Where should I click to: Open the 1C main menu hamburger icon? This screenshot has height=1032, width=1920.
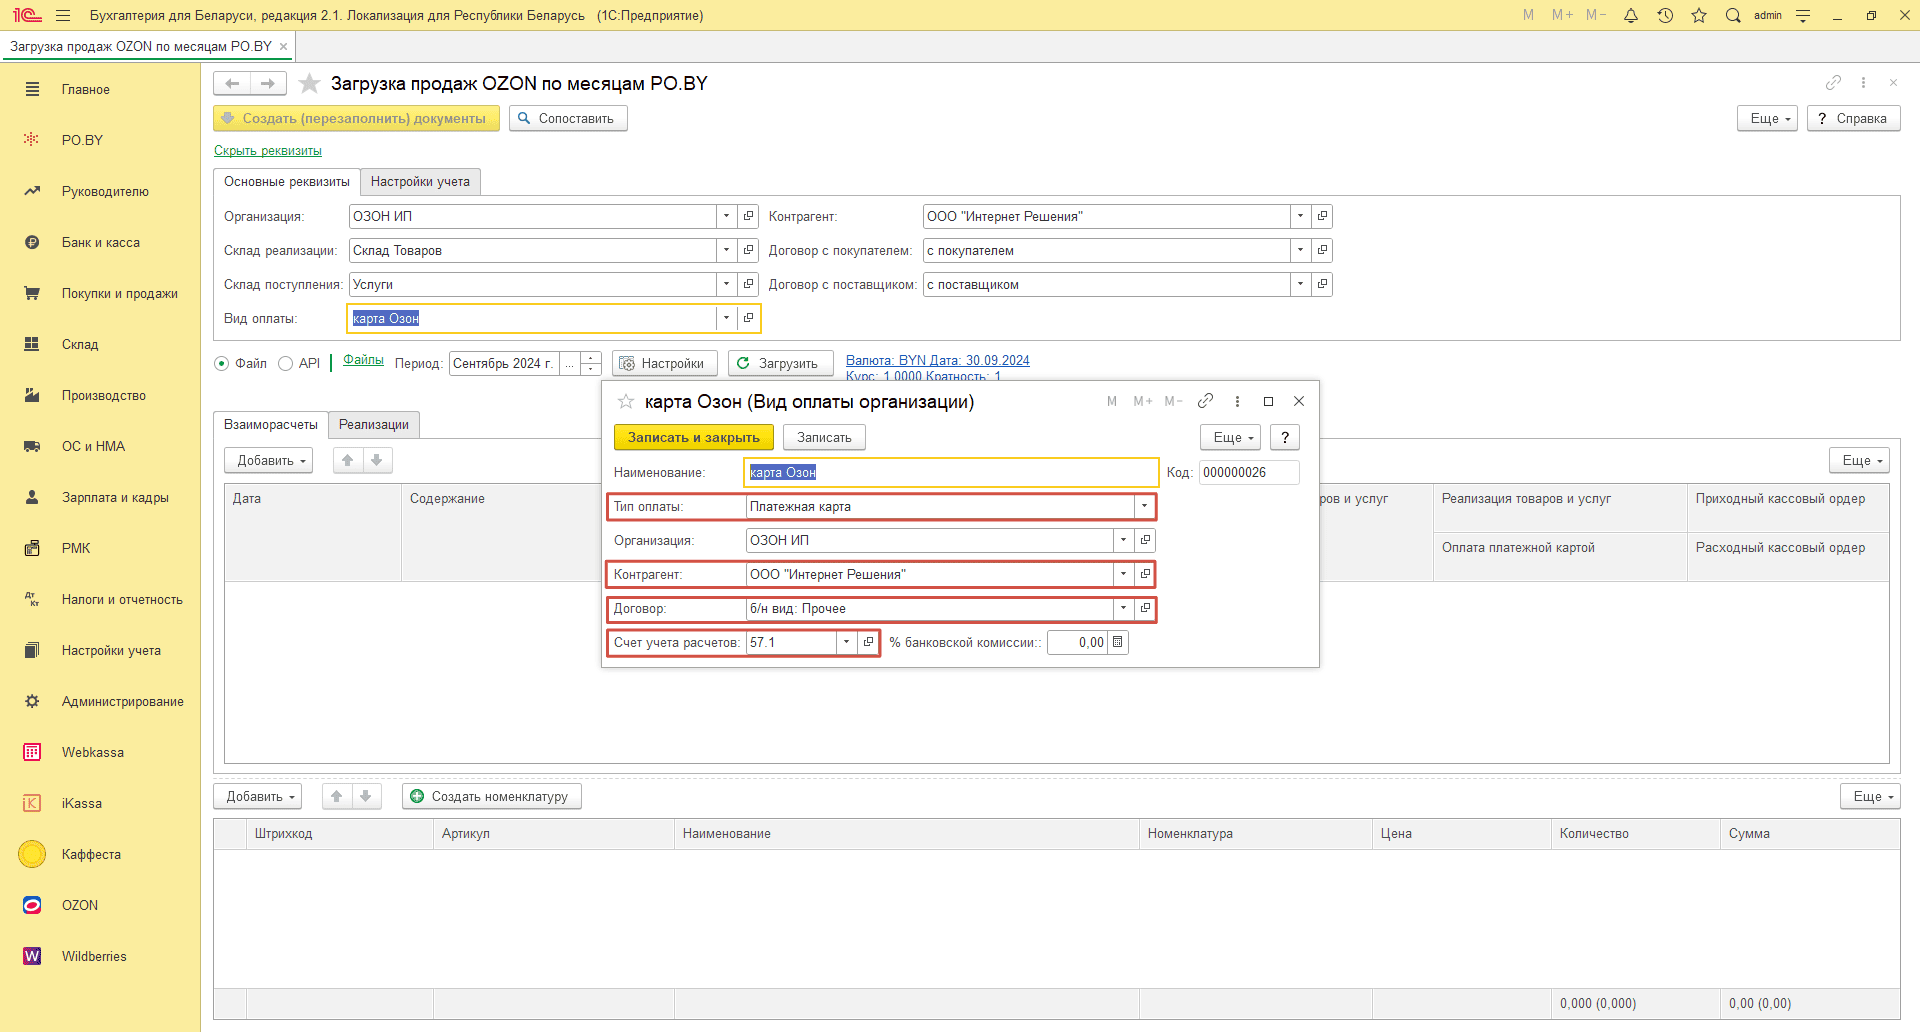(x=63, y=15)
